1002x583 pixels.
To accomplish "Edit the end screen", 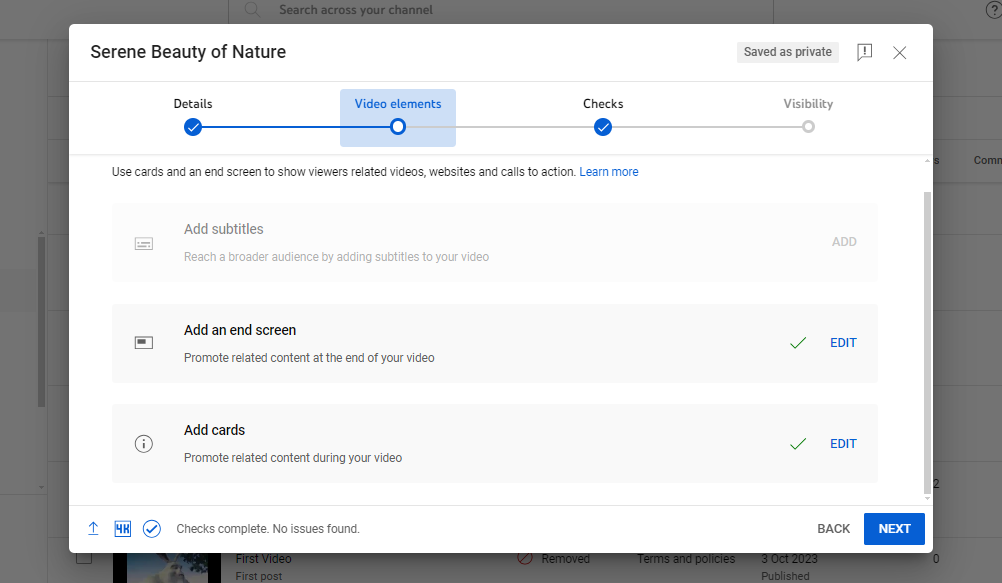I will pos(843,343).
